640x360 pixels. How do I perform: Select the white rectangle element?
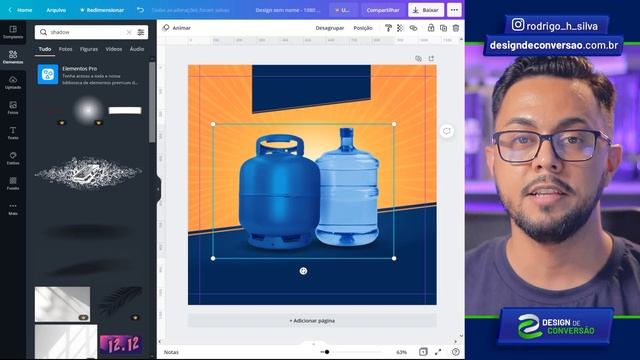(x=125, y=110)
